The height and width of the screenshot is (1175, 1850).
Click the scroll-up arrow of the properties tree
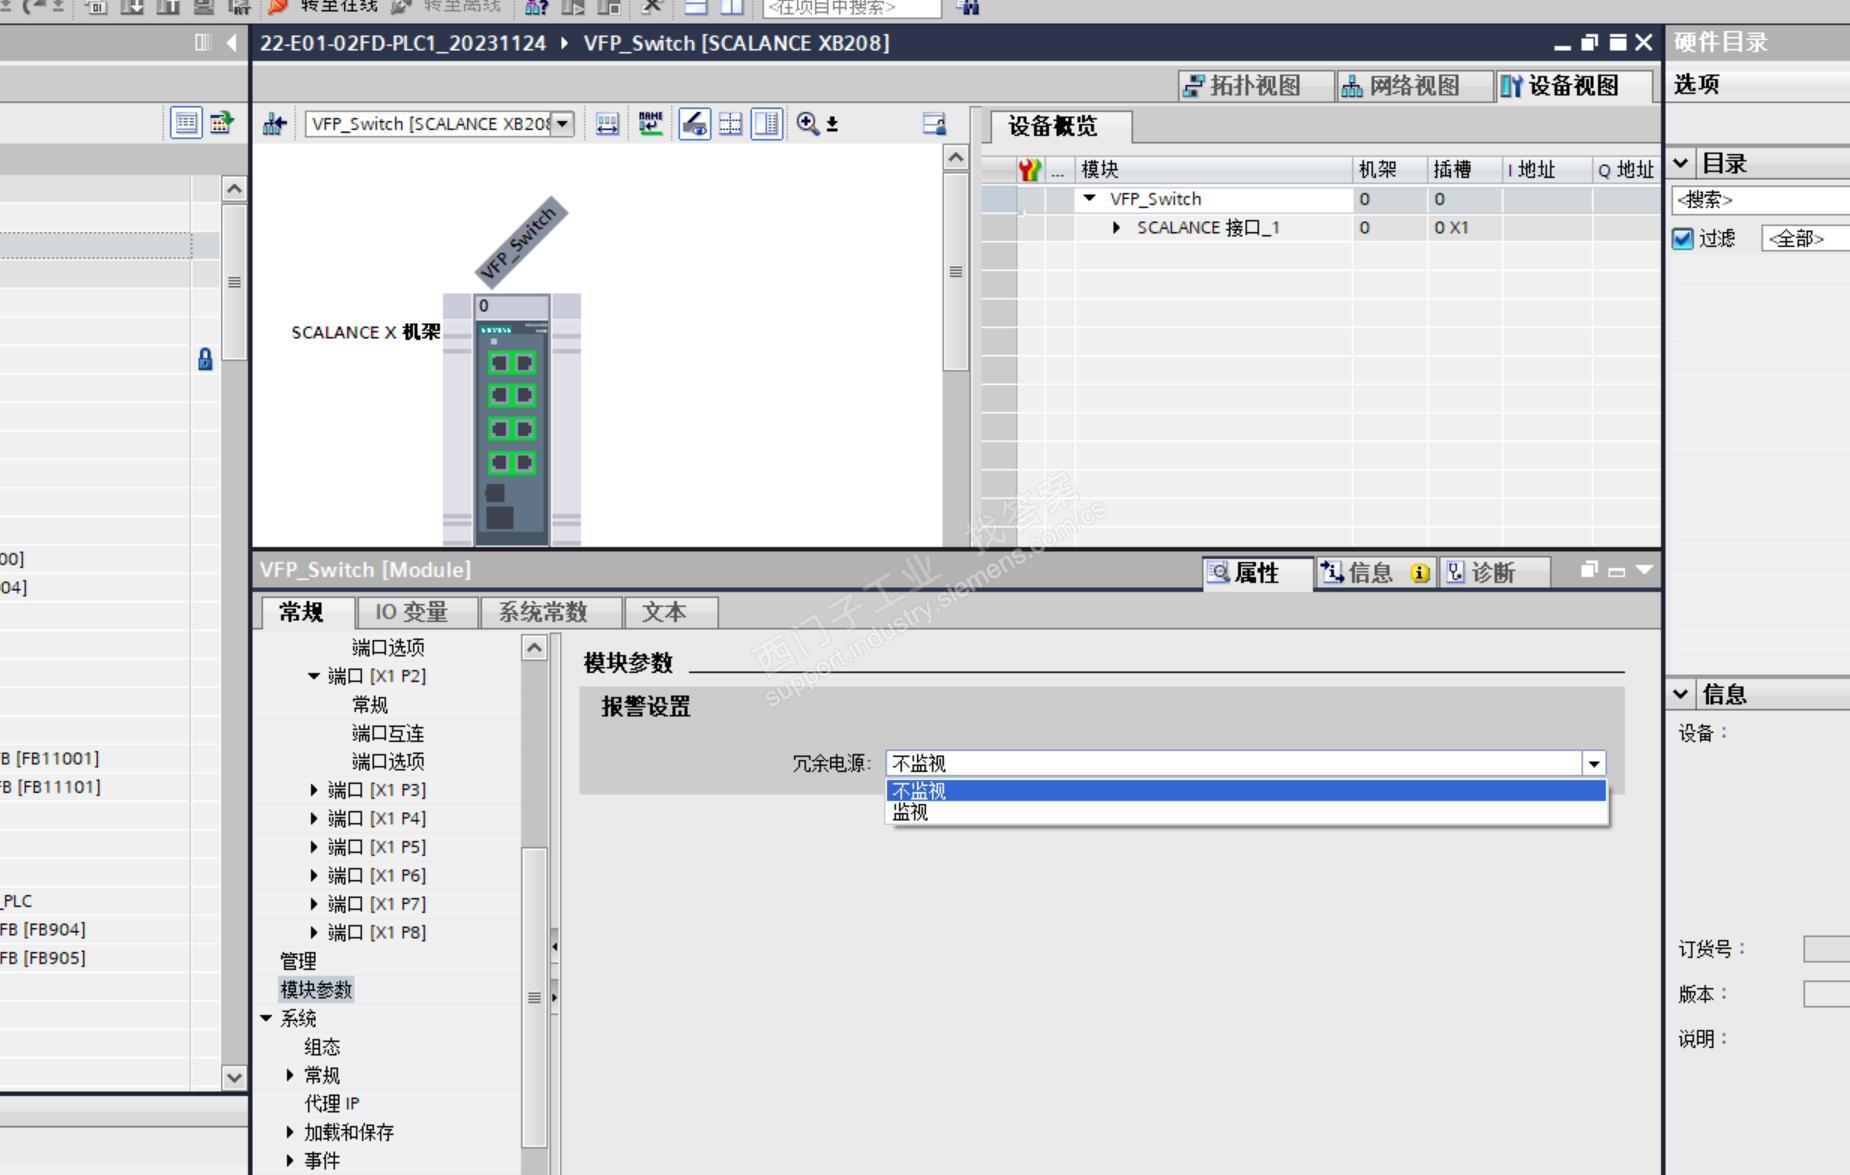pos(535,648)
